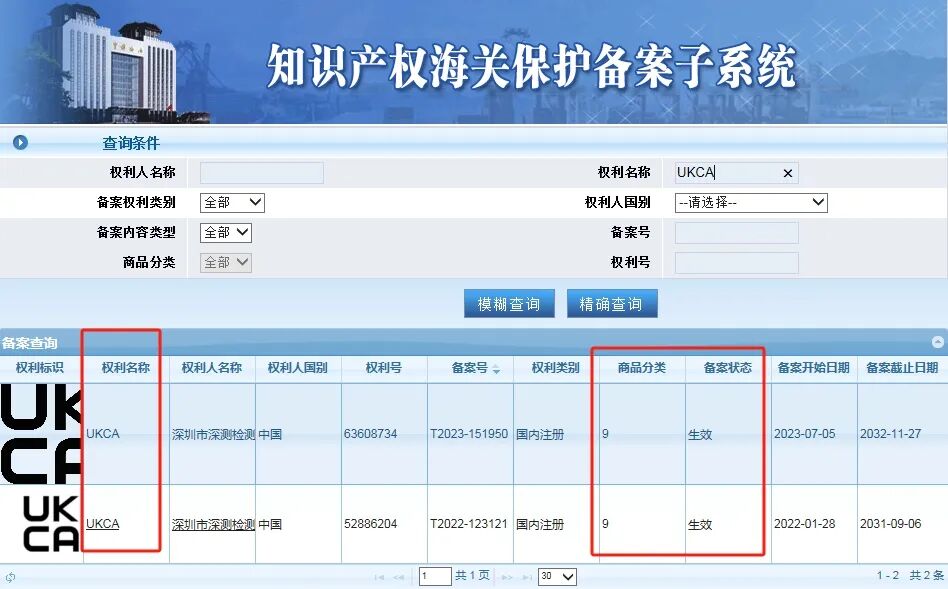
Task: Click the 备案号 input field
Action: [736, 233]
